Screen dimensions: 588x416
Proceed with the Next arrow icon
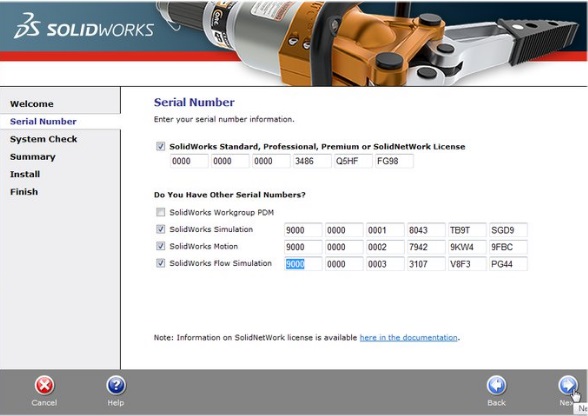coord(568,385)
